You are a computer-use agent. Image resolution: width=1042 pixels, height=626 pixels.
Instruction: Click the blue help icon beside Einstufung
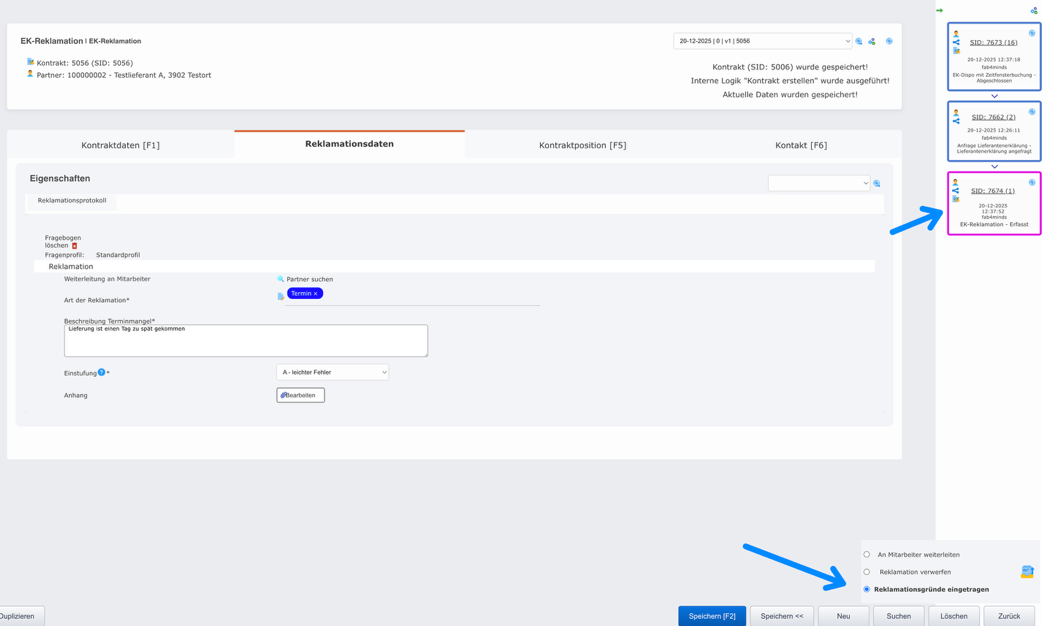pyautogui.click(x=101, y=372)
